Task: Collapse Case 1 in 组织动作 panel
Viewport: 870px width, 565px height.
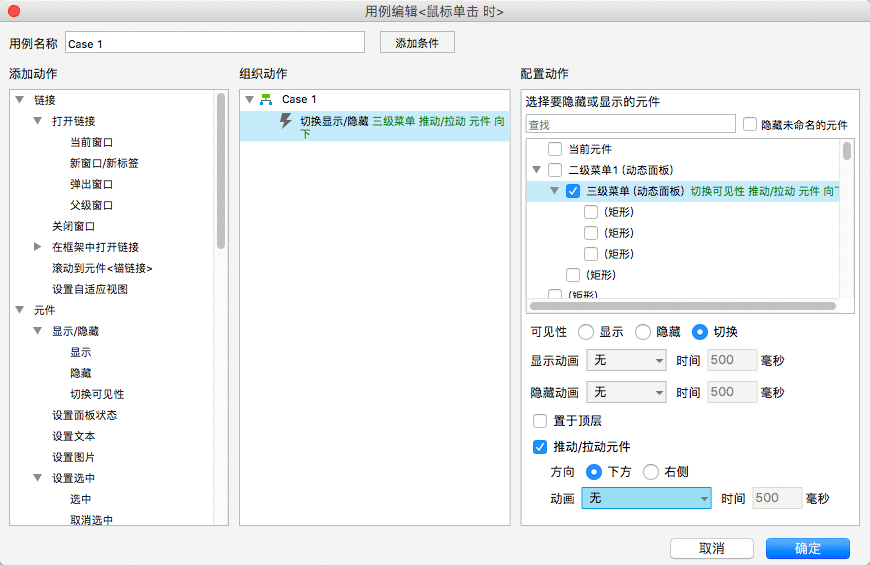Action: coord(250,99)
